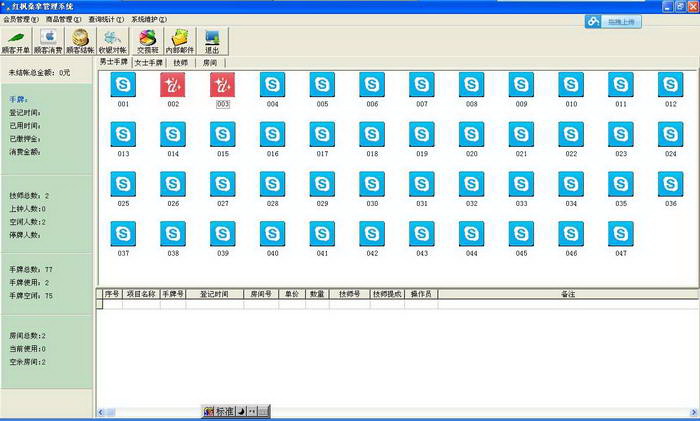The height and width of the screenshot is (421, 700).
Task: Click the 退出 exit toolbar button
Action: coord(212,41)
